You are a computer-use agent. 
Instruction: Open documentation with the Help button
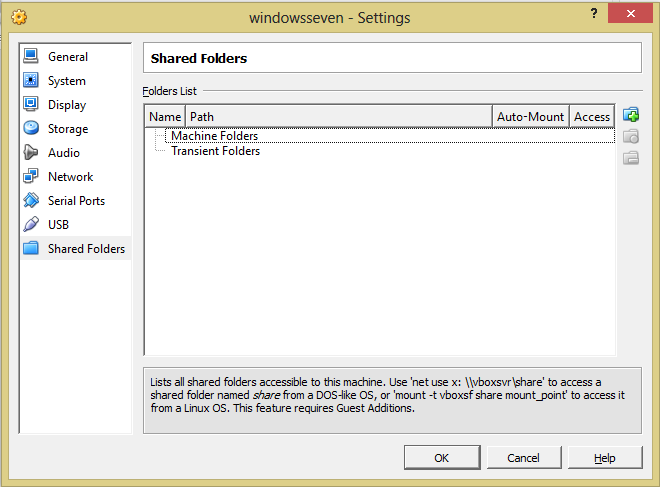605,458
